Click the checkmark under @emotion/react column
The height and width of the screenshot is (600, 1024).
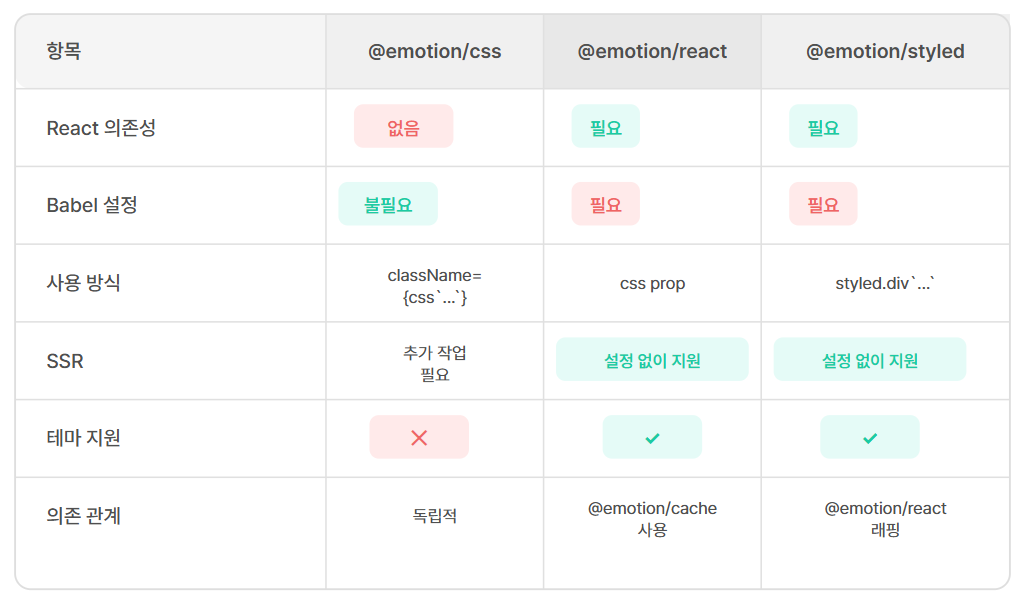652,438
